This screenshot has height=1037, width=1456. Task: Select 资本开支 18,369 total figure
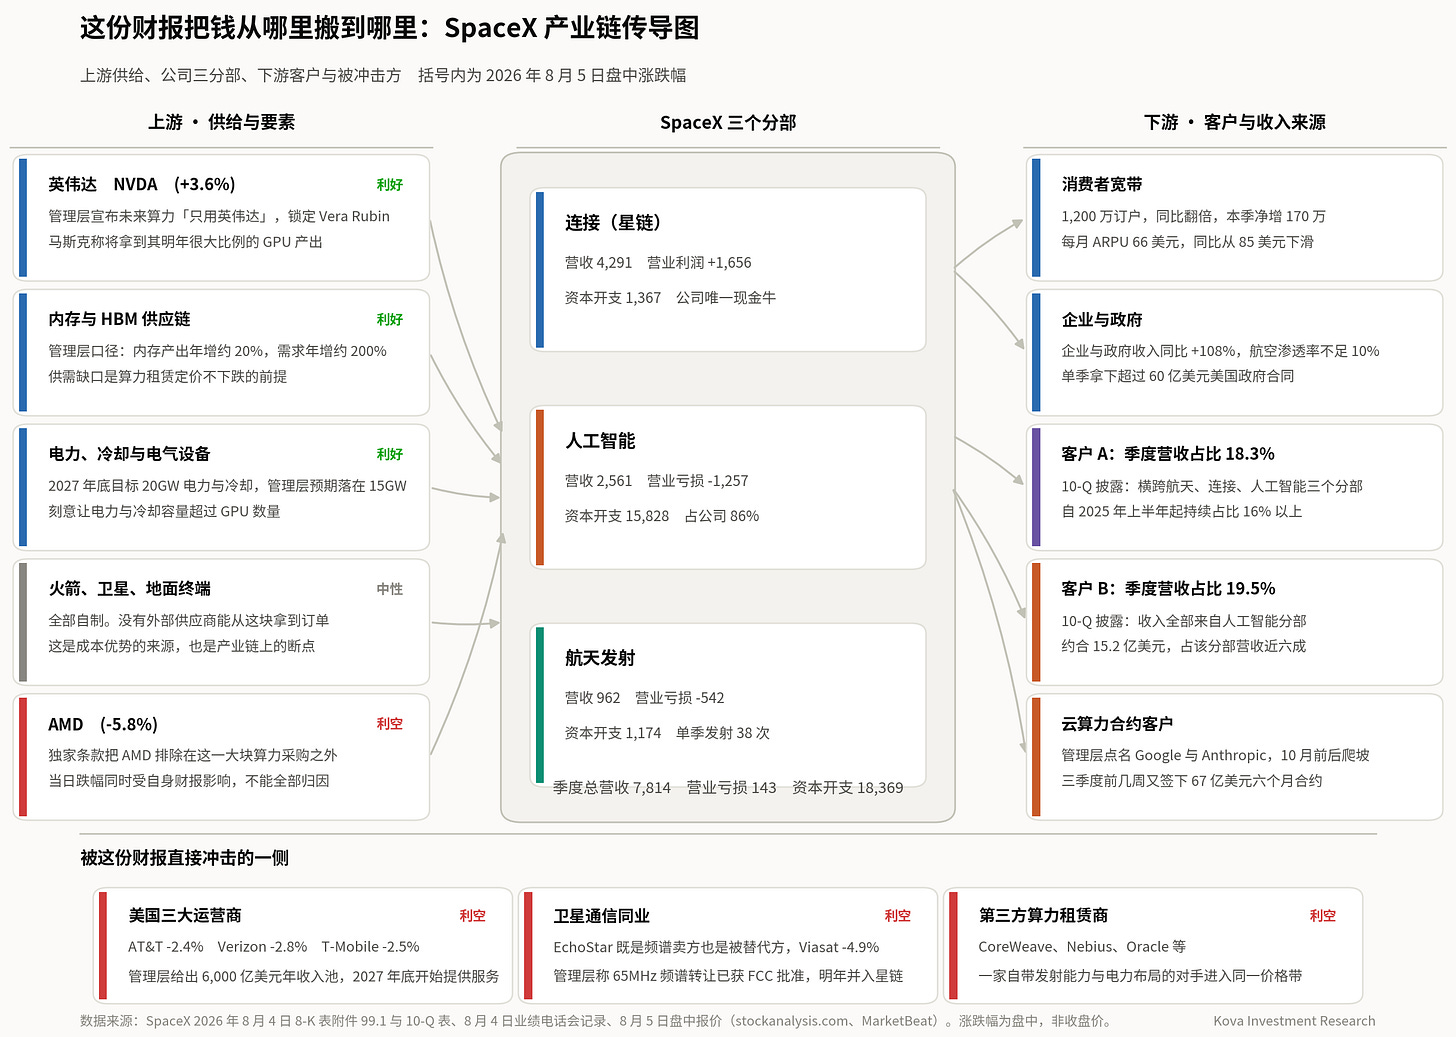pos(848,788)
